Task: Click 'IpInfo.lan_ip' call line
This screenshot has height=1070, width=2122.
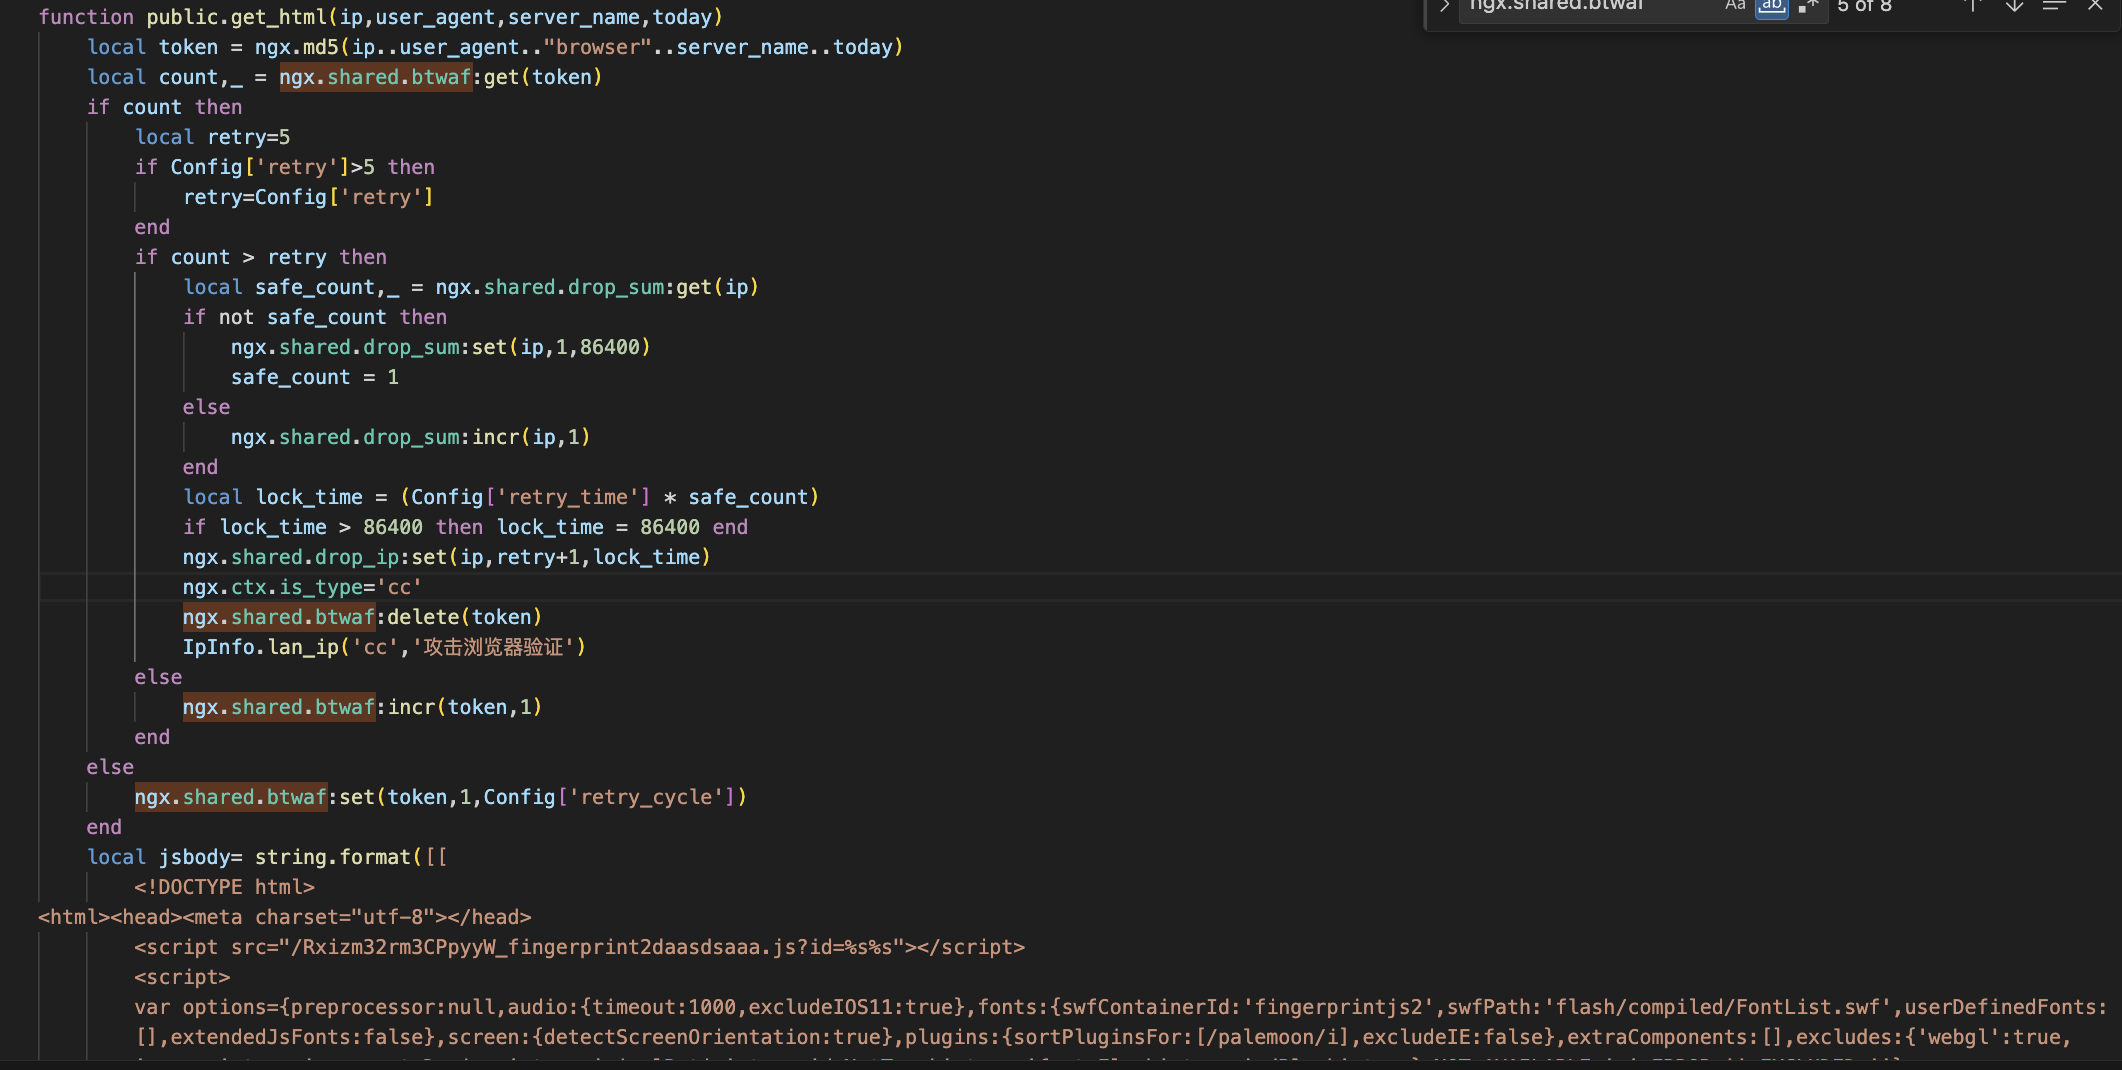Action: [384, 647]
